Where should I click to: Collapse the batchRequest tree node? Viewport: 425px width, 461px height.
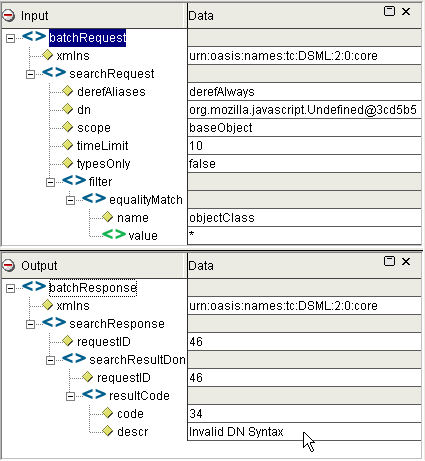11,38
